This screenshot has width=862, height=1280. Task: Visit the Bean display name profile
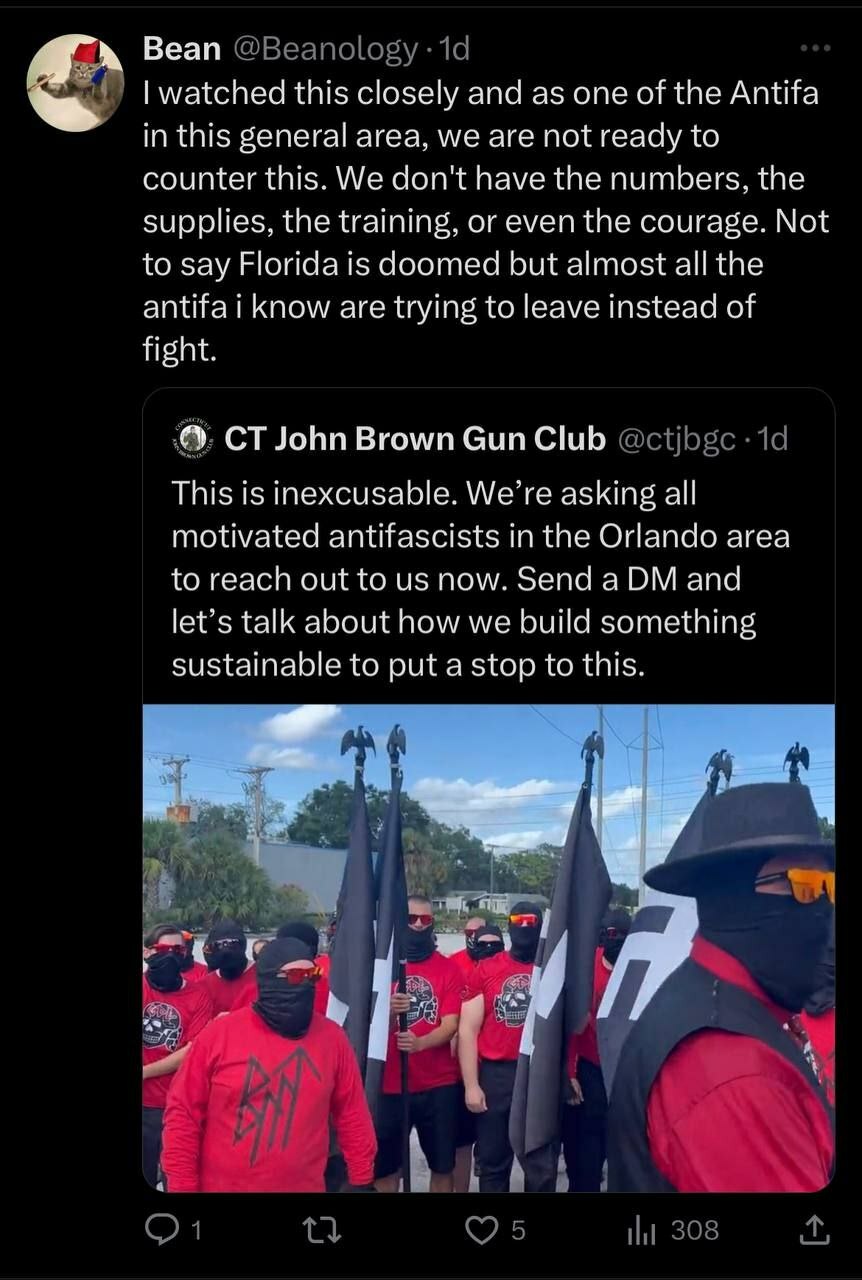[183, 47]
